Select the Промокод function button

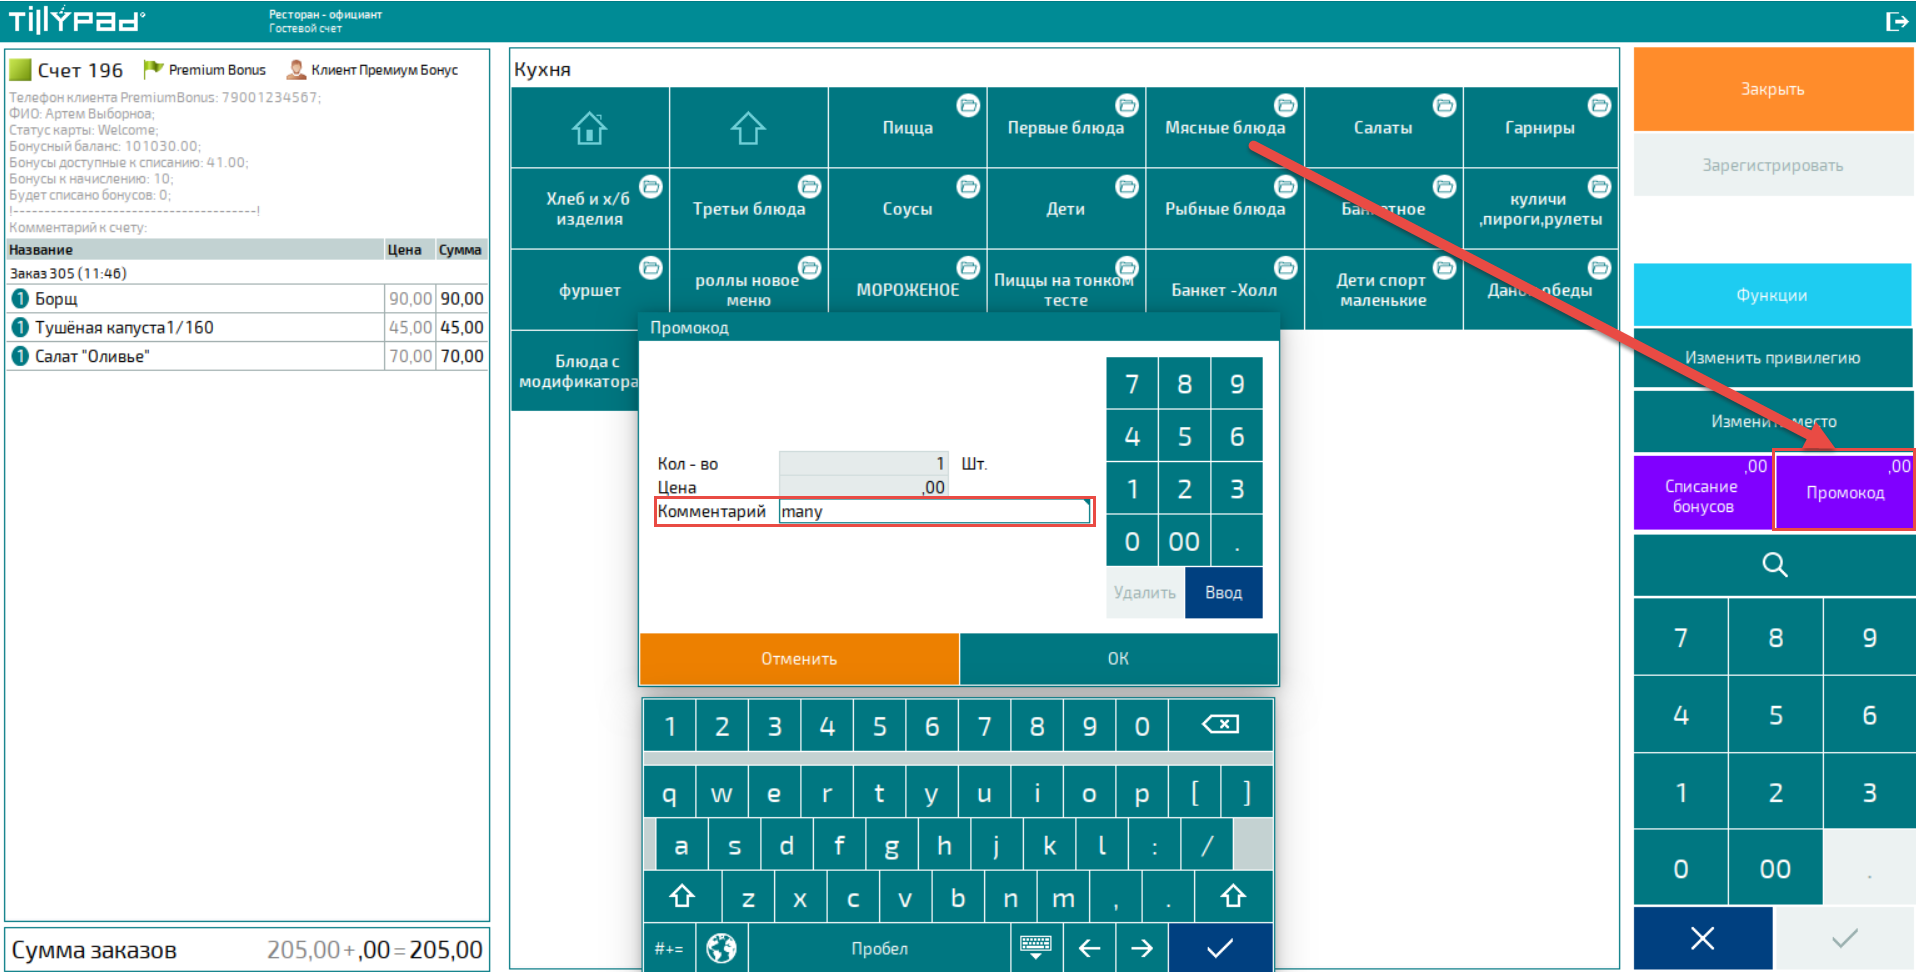point(1844,491)
